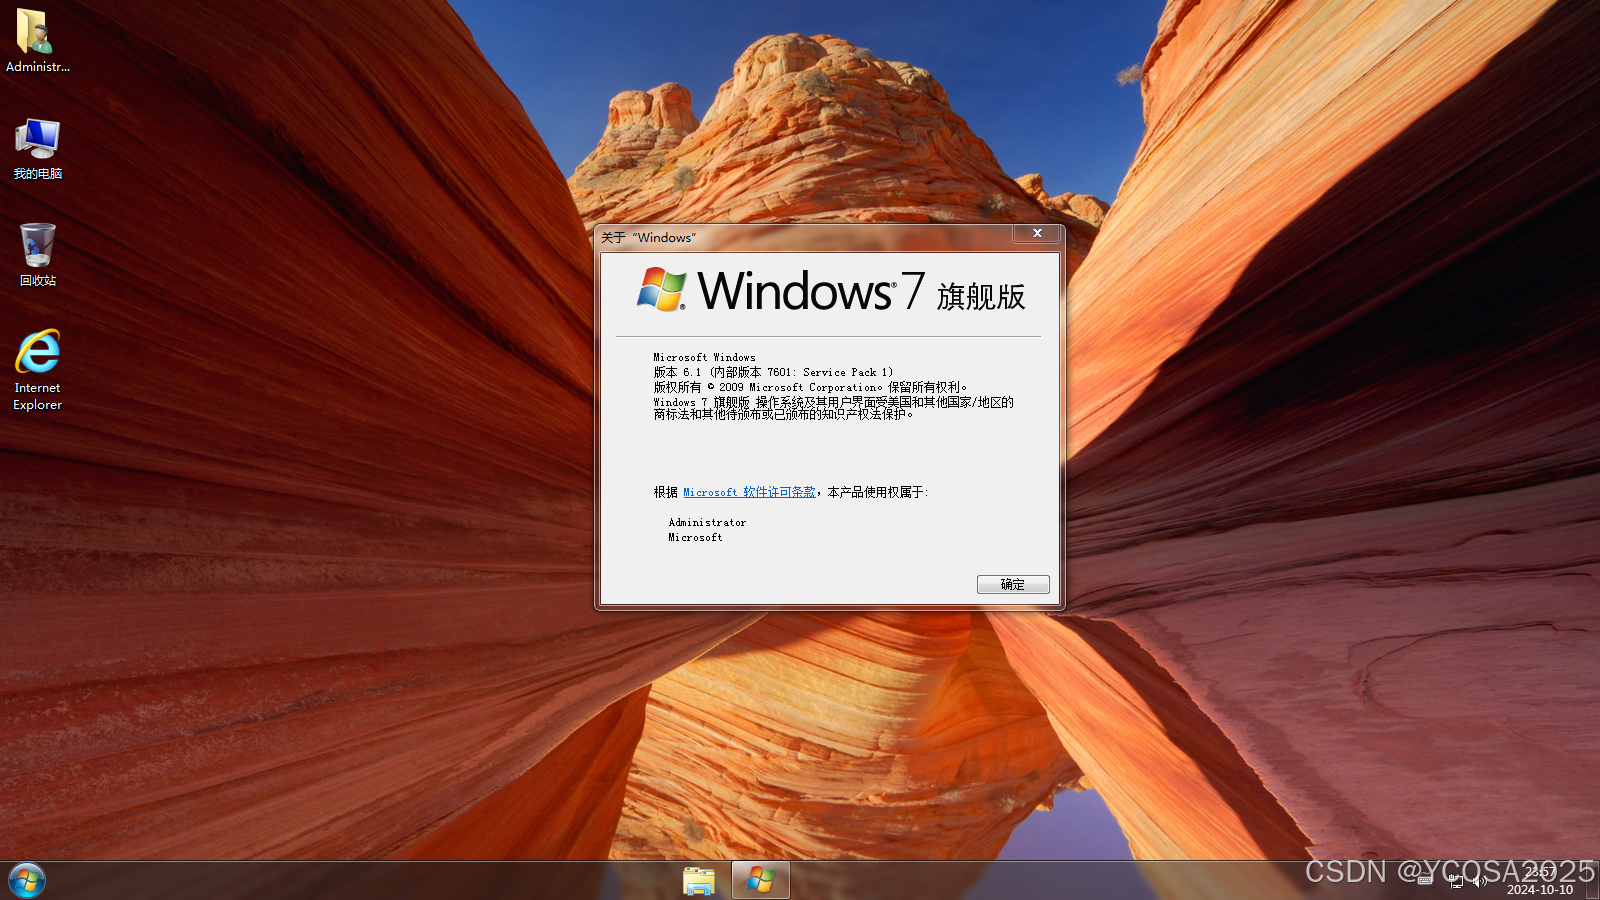Select the 回收站 recycle bin icon

(x=37, y=255)
